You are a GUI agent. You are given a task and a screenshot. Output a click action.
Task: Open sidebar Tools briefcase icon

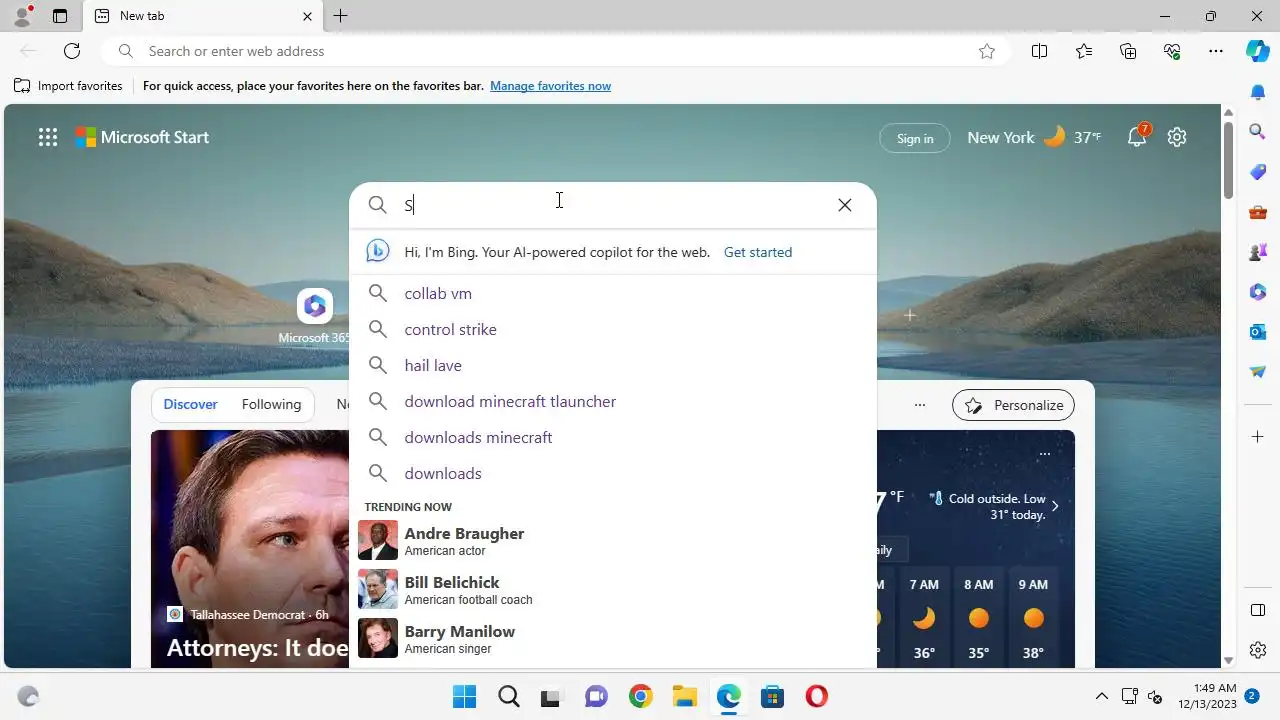point(1258,212)
